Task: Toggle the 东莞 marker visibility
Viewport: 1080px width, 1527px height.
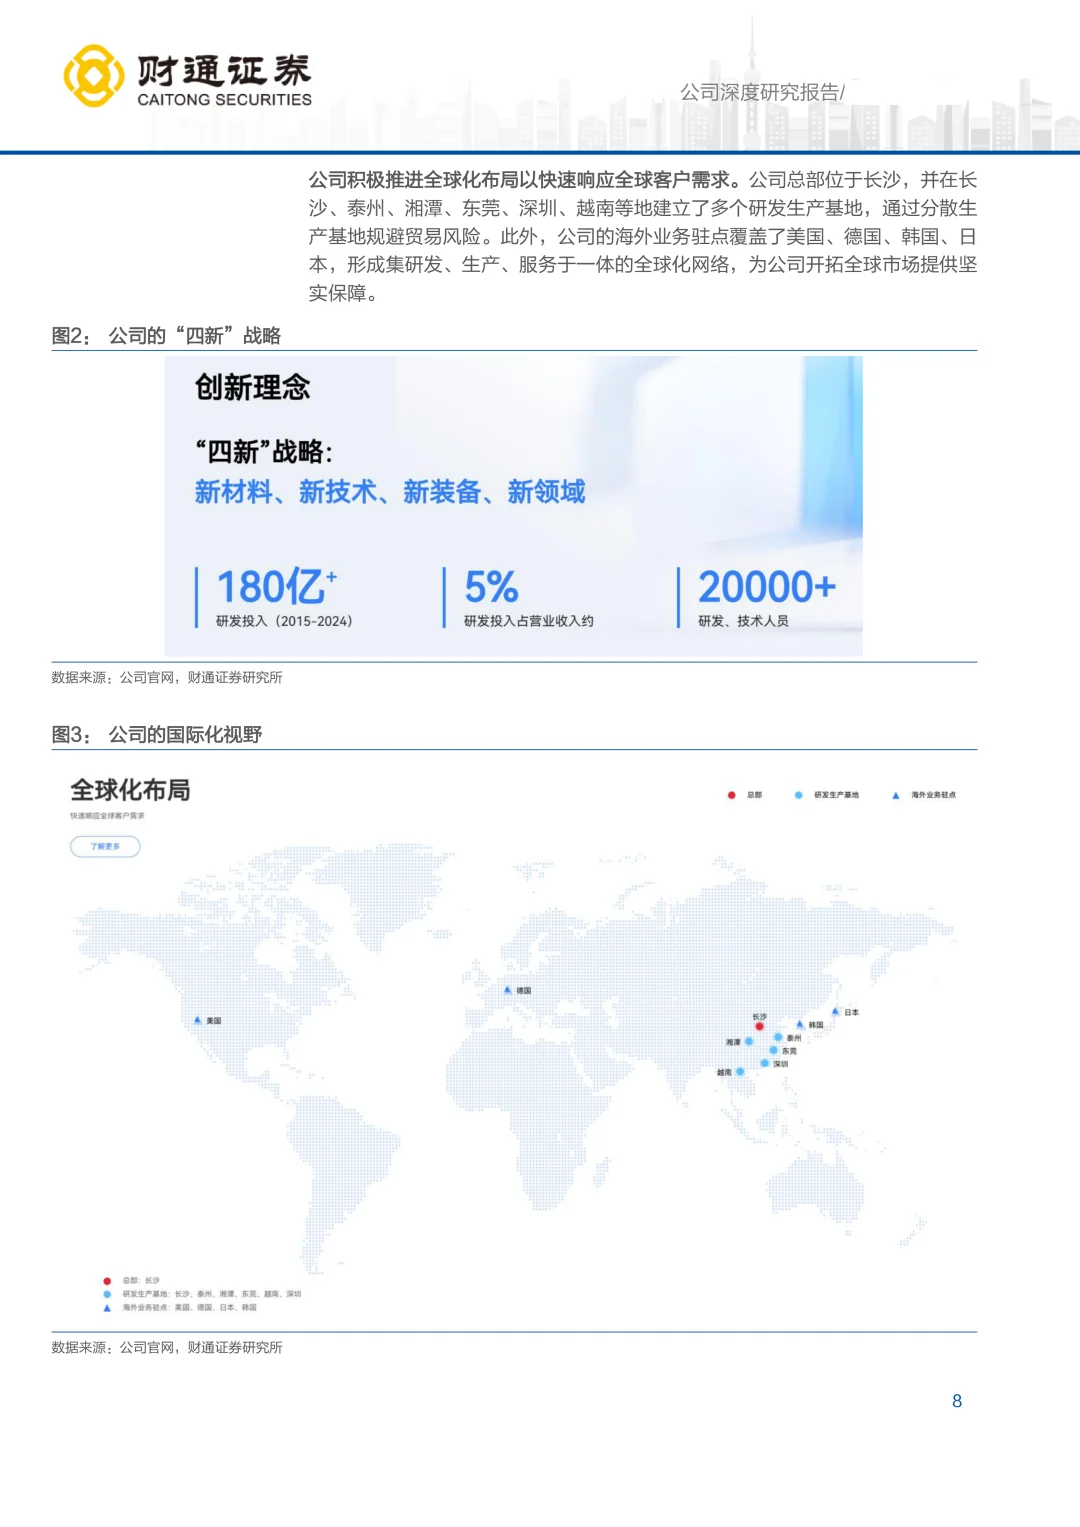Action: coord(773,1050)
